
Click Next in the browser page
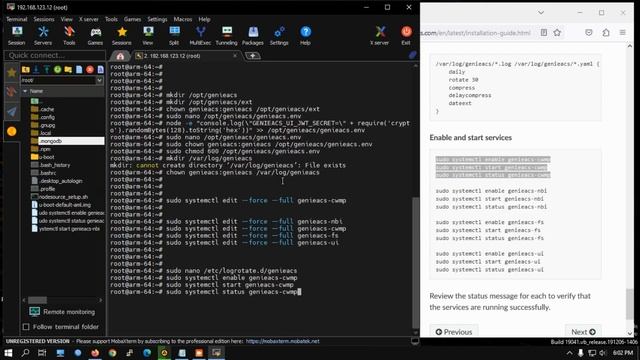pyautogui.click(x=583, y=332)
